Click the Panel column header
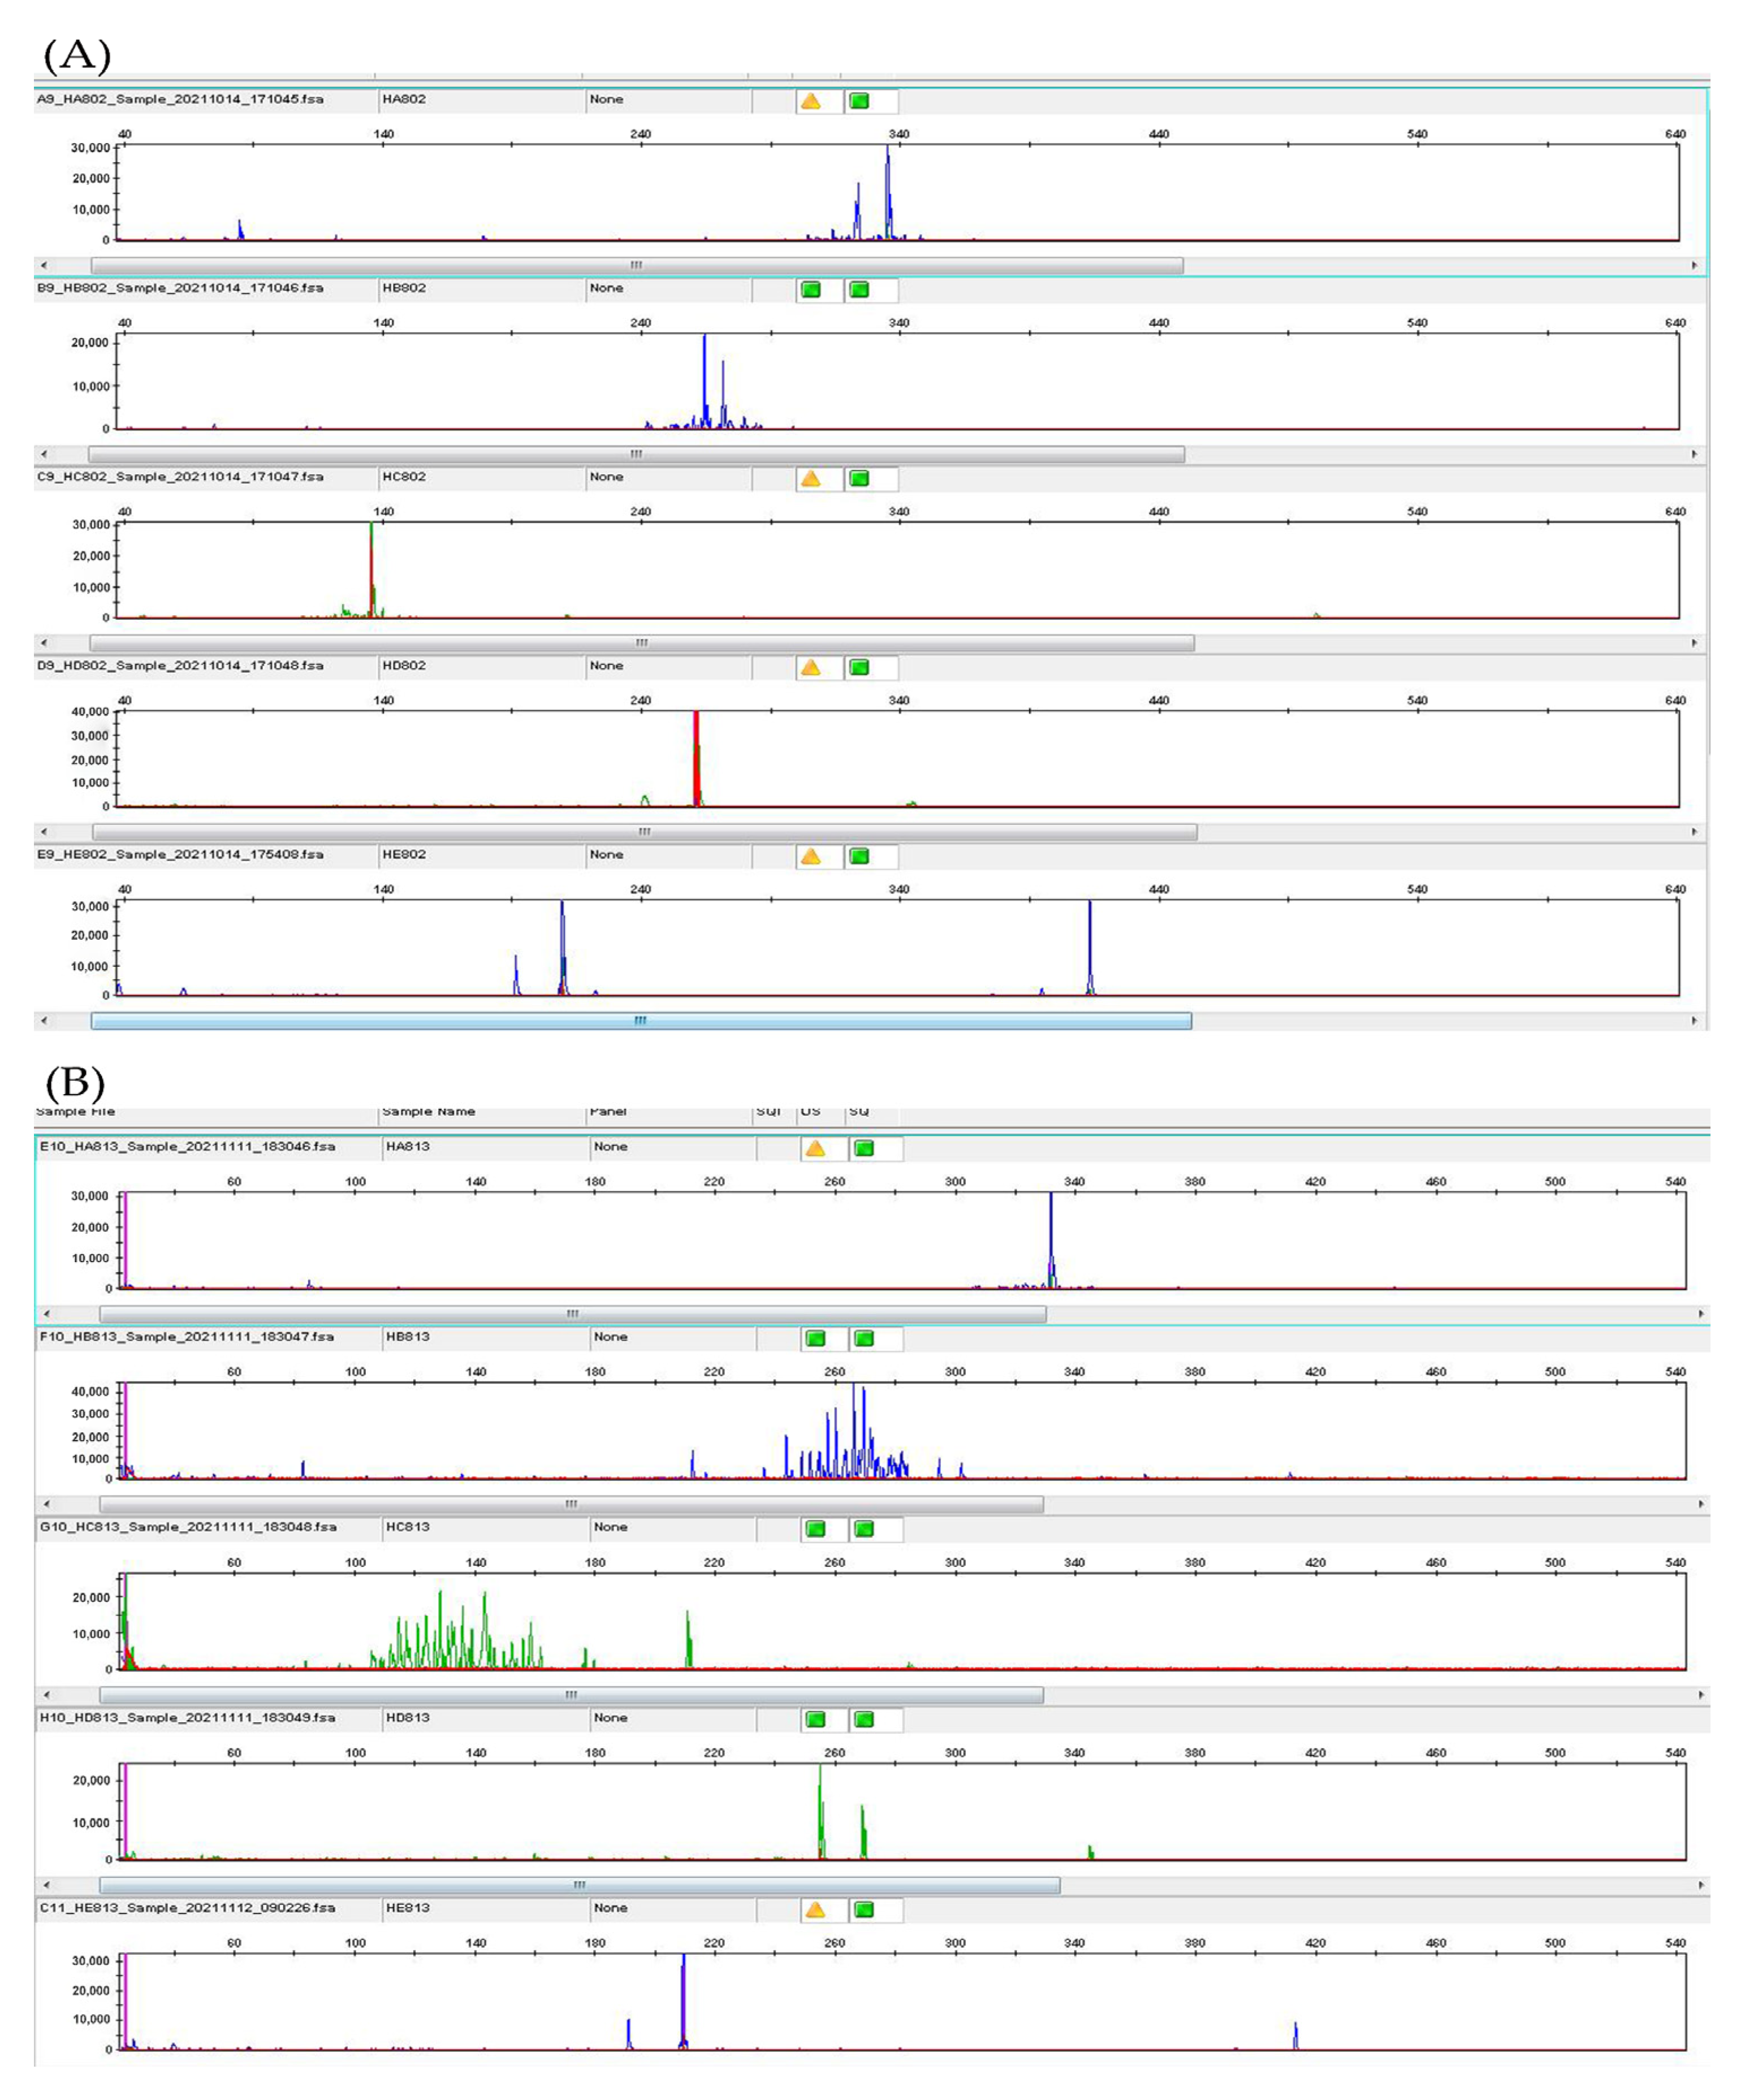This screenshot has height=2100, width=1745. [608, 1112]
